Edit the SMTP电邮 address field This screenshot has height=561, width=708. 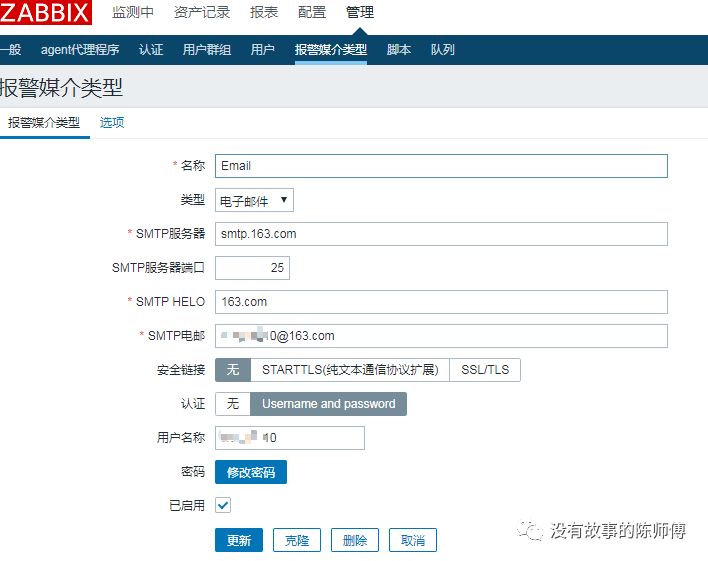(441, 336)
